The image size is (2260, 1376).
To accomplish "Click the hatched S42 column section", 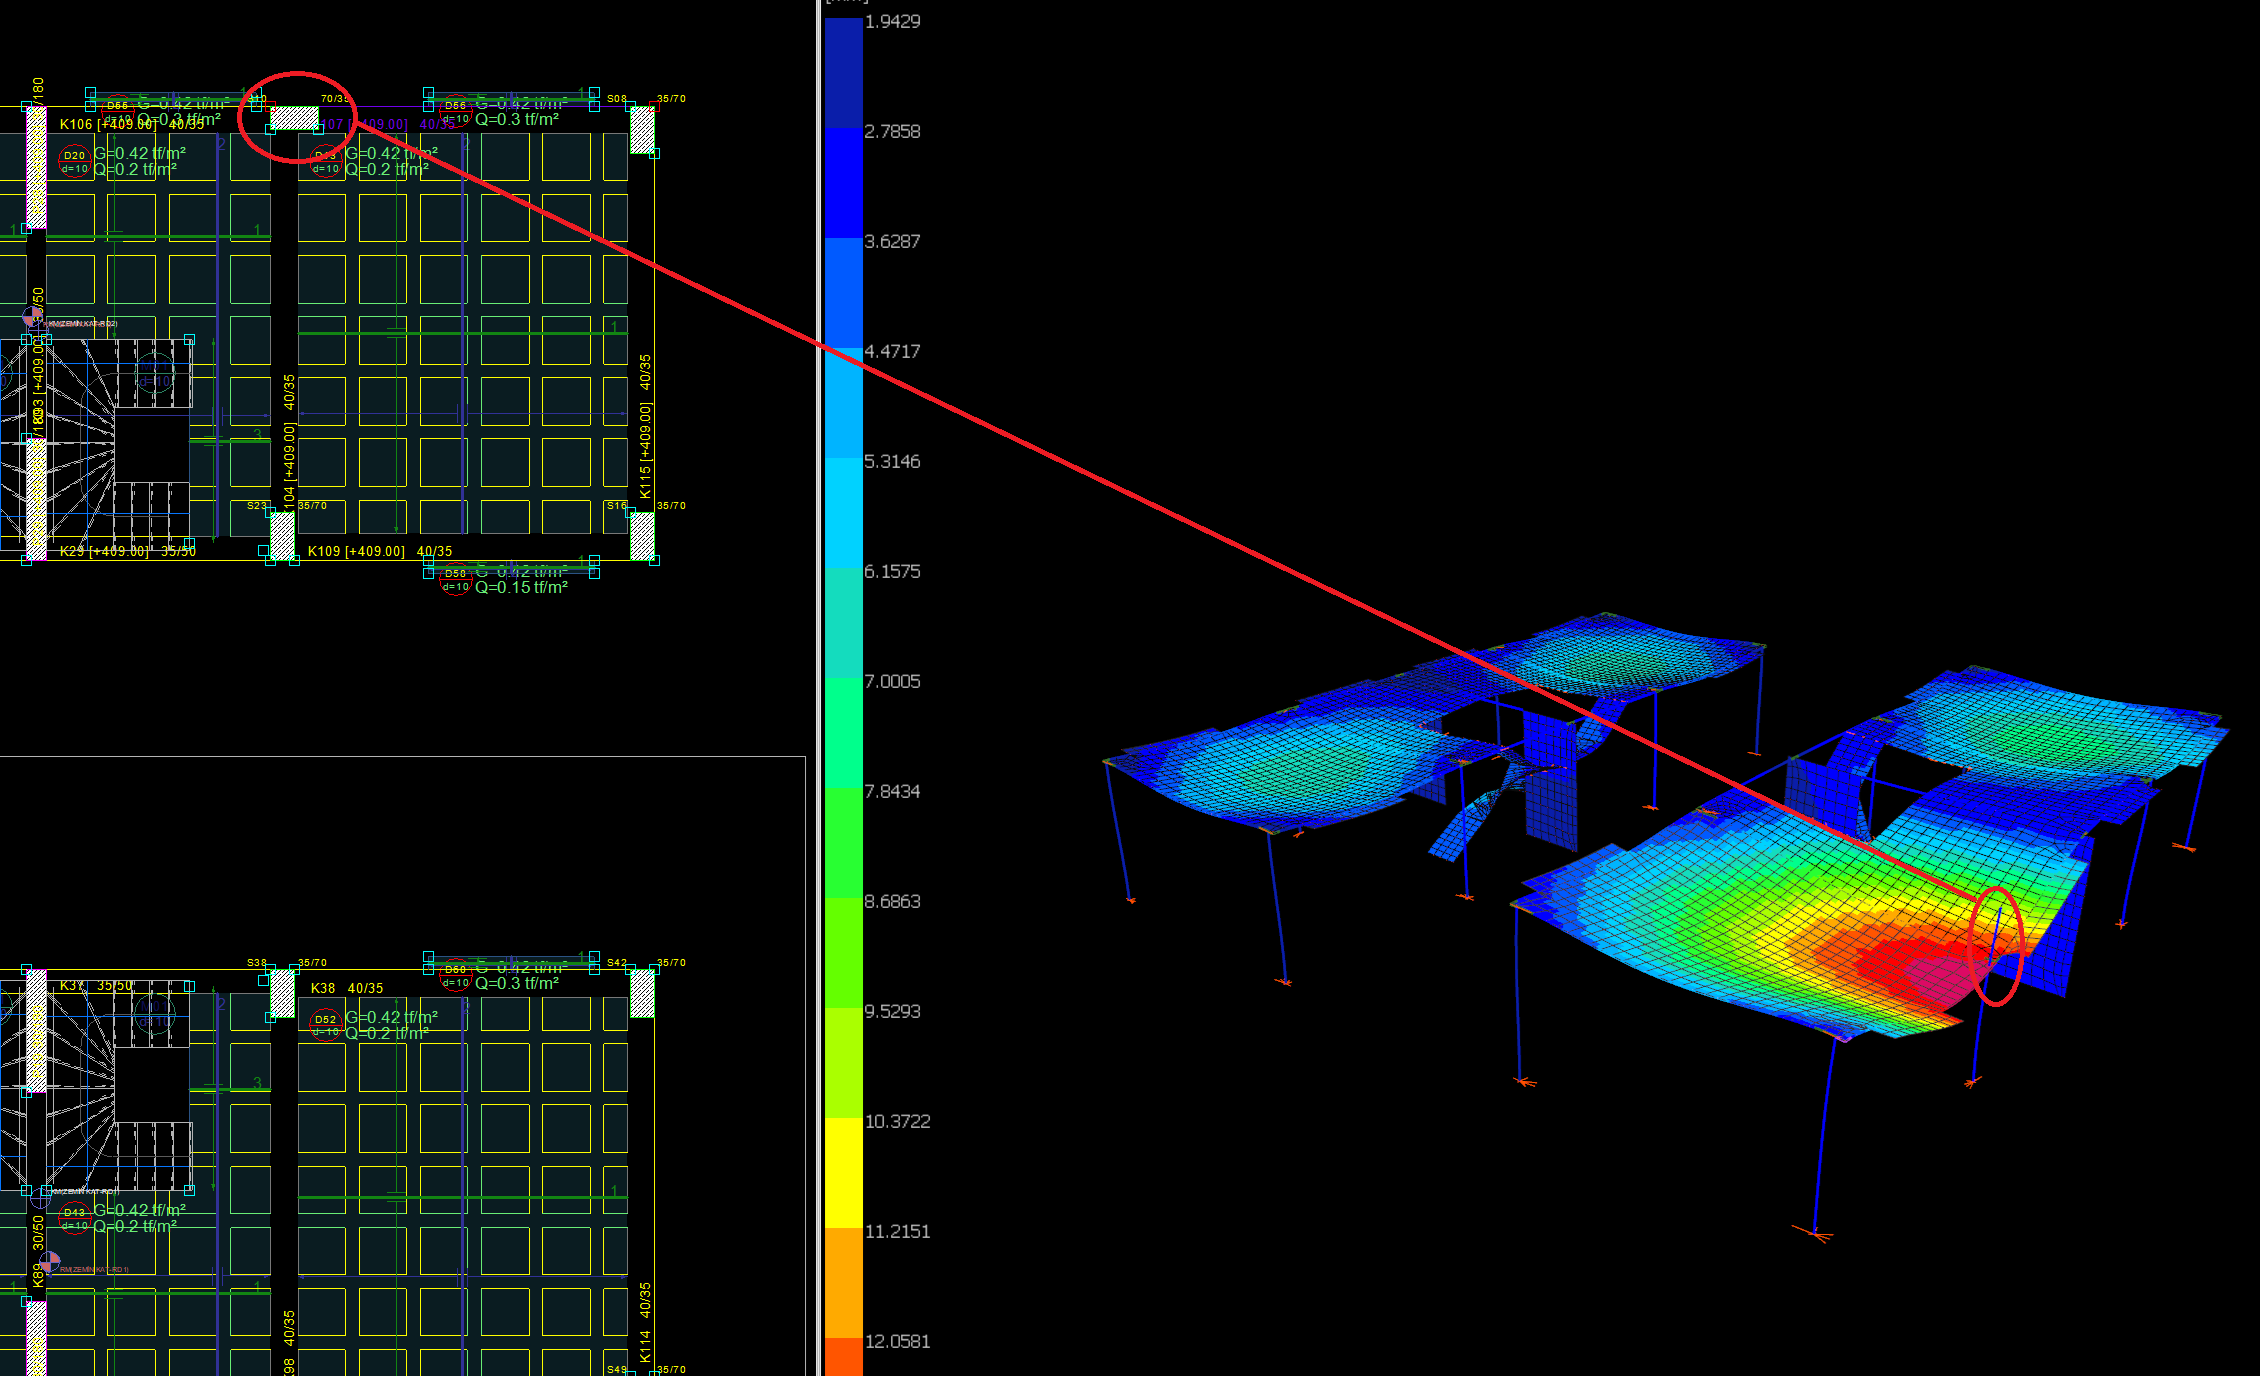I will pos(642,993).
